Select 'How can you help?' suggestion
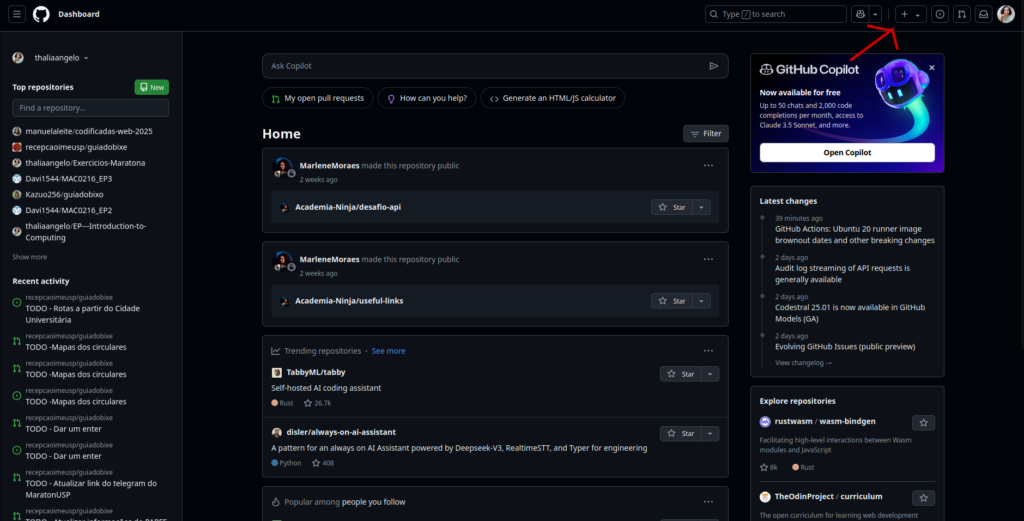Viewport: 1024px width, 521px height. point(426,98)
